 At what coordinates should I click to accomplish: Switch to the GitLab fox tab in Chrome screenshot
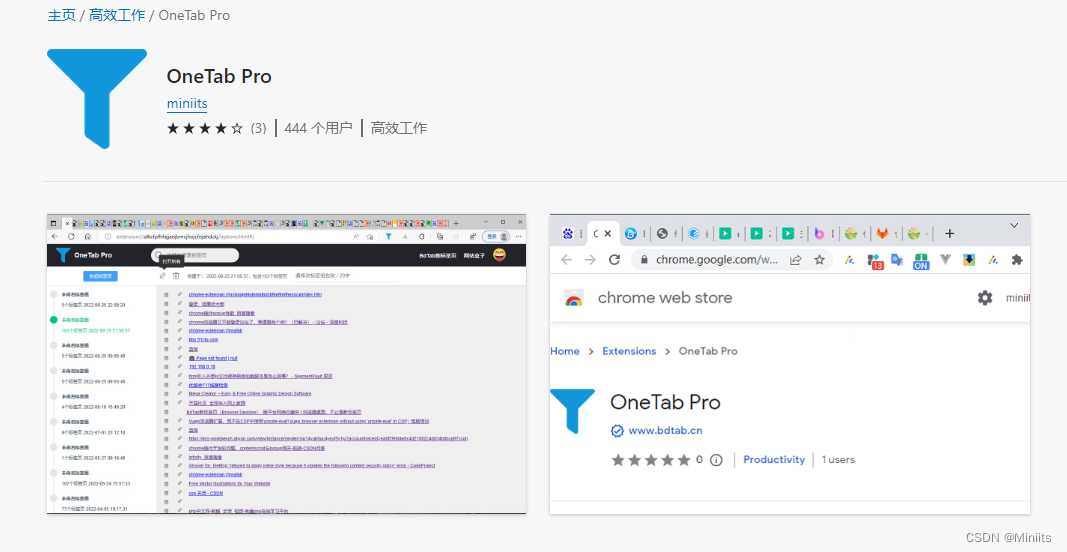[882, 233]
